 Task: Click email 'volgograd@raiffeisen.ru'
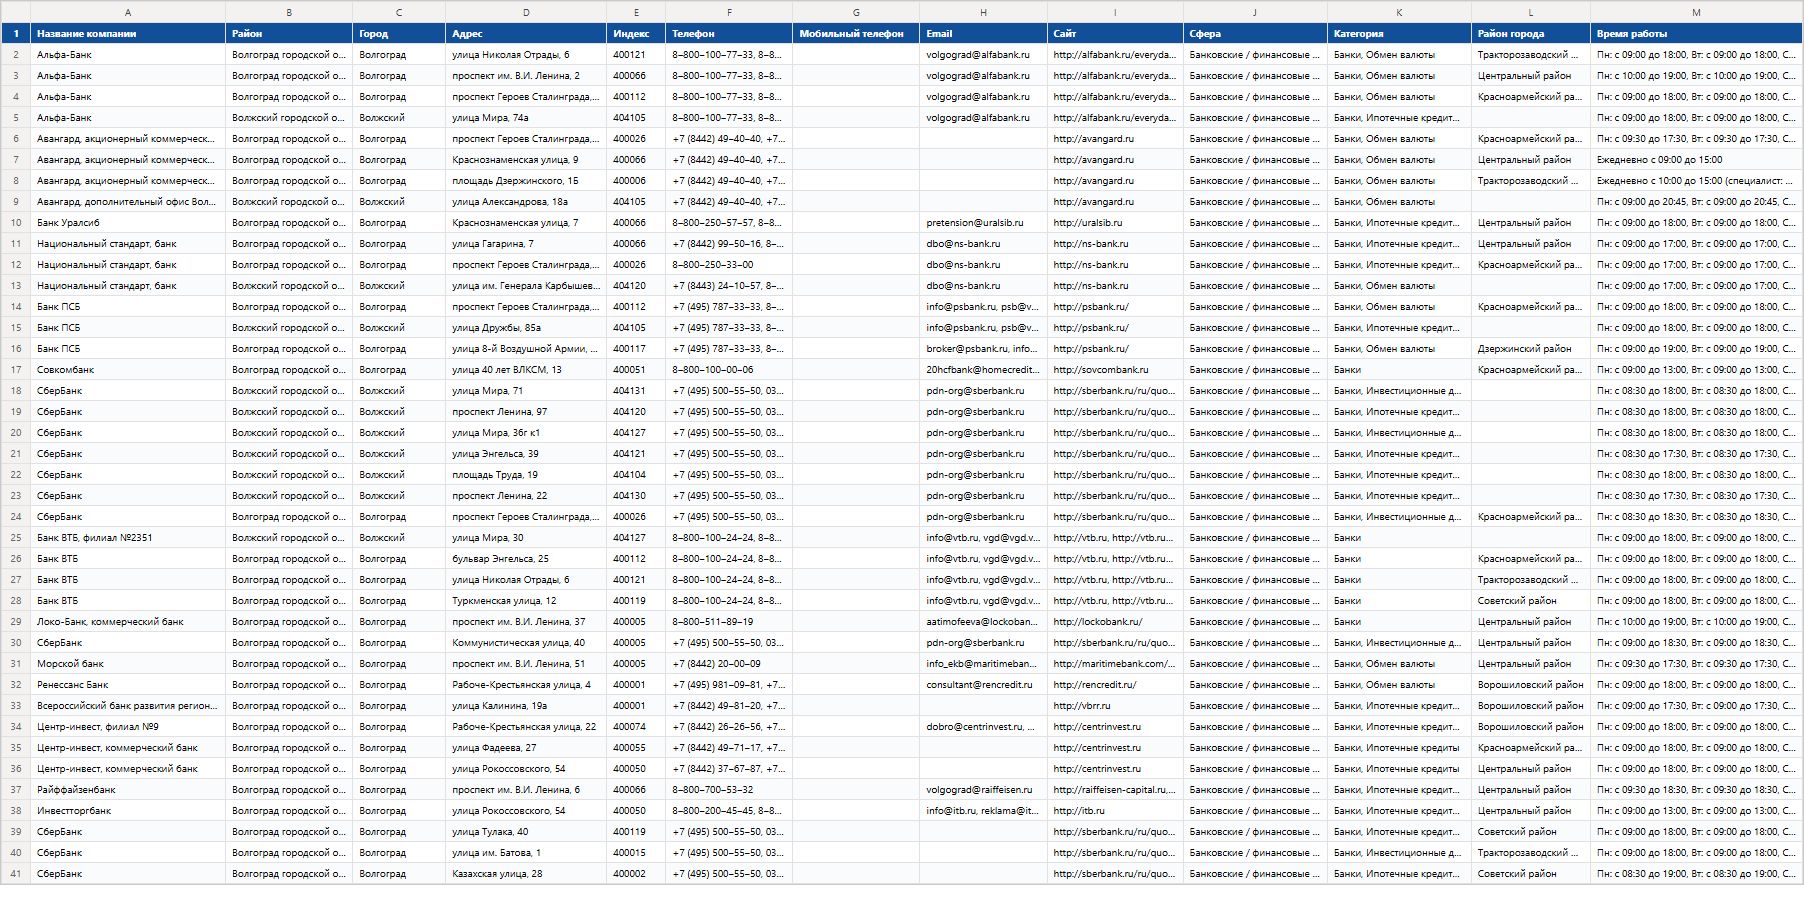(x=984, y=790)
